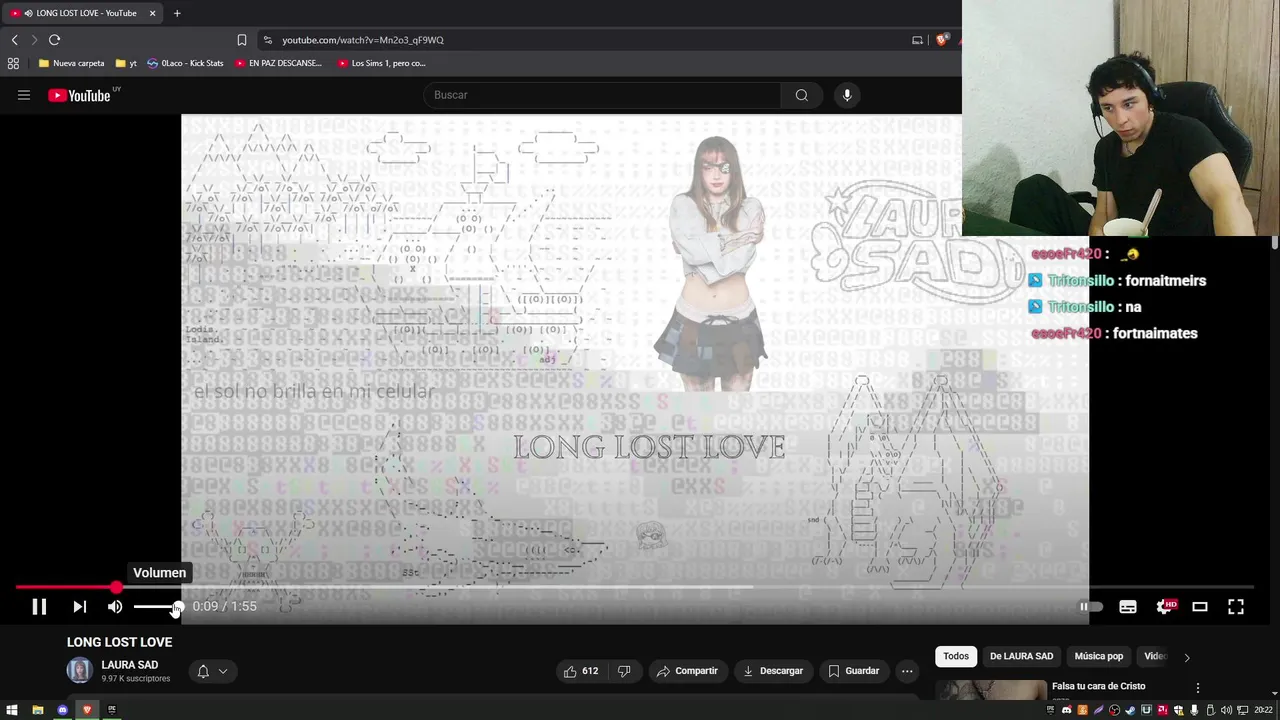Image resolution: width=1280 pixels, height=720 pixels.
Task: Open the apps grid in bookmarks bar
Action: point(13,63)
